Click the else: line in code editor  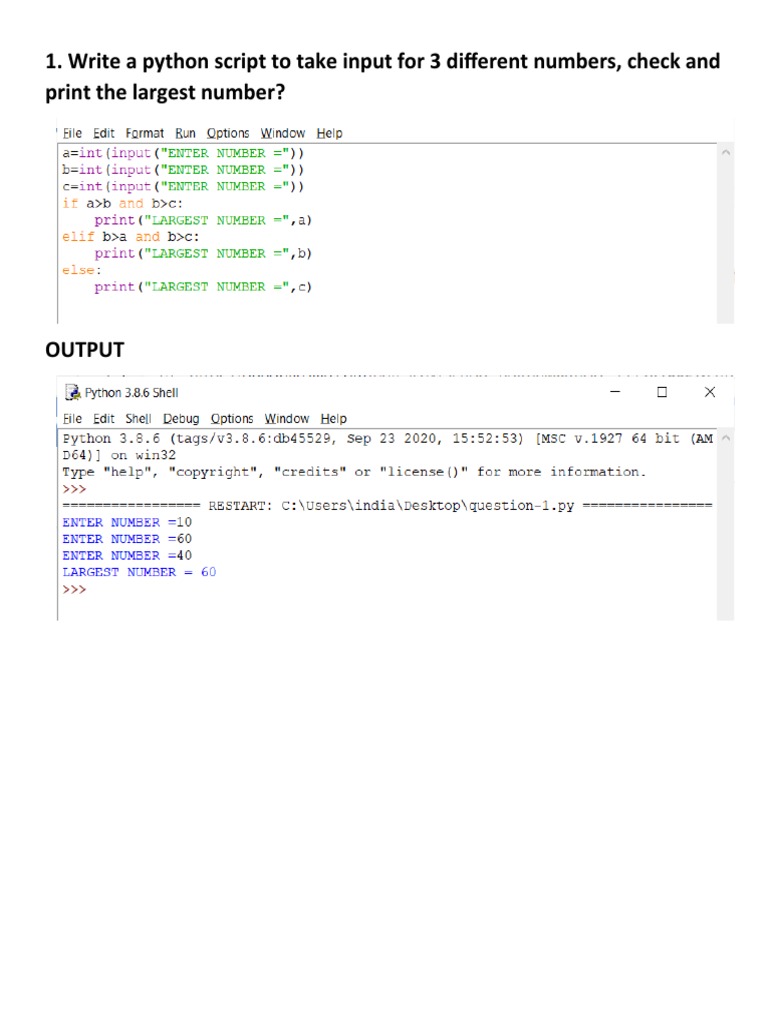pos(82,270)
